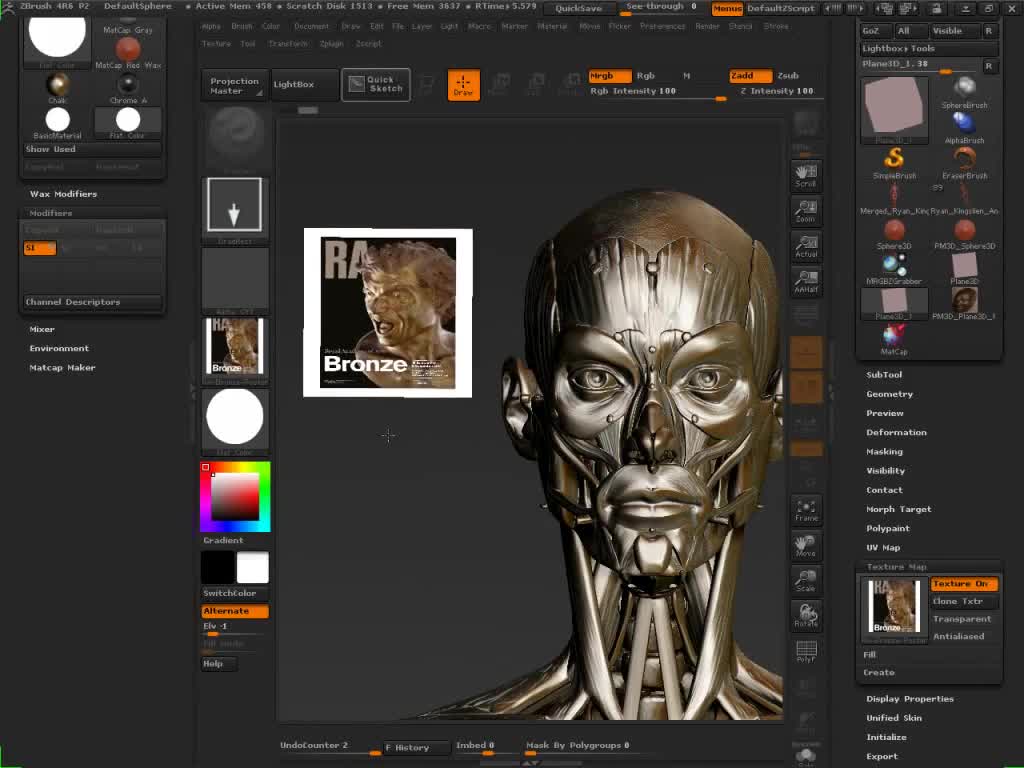Click the Clone Txtr button
The image size is (1024, 768).
(x=964, y=601)
